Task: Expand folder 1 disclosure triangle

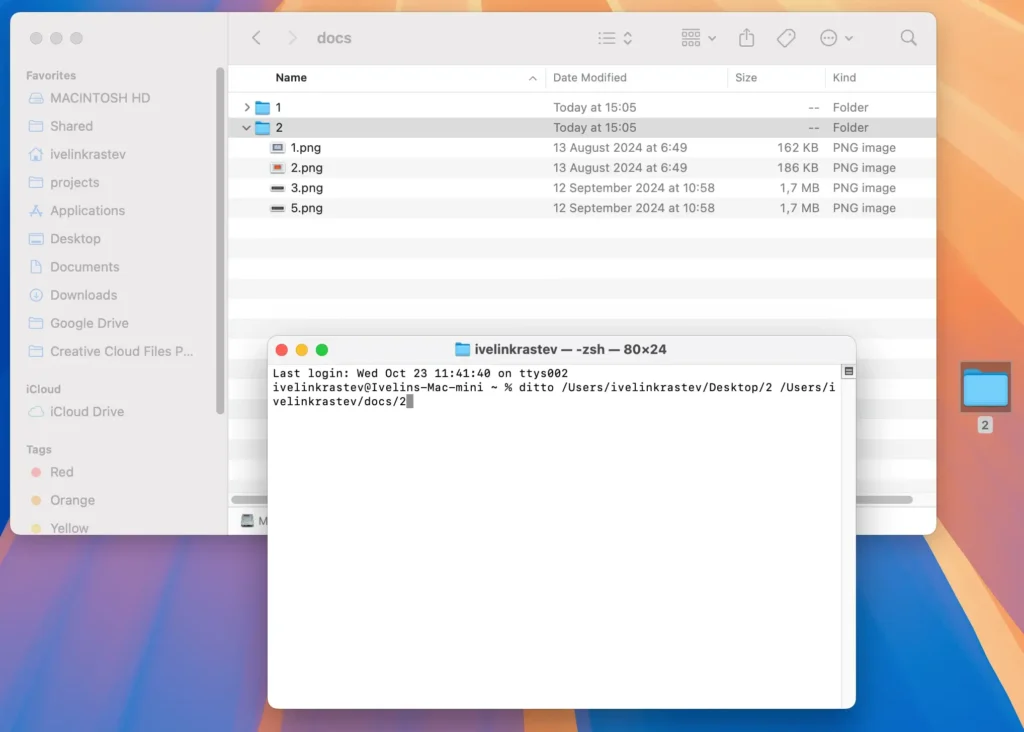Action: click(x=247, y=107)
